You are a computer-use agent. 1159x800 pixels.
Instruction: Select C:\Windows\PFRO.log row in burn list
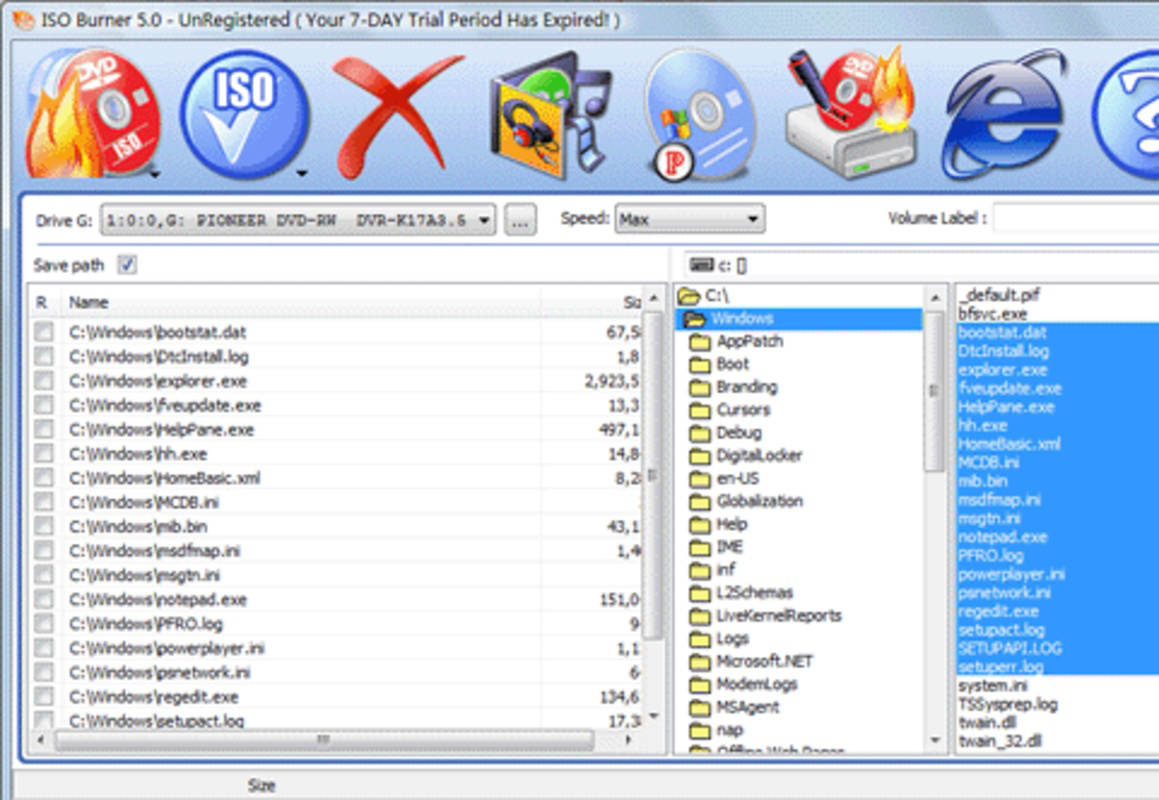point(336,624)
